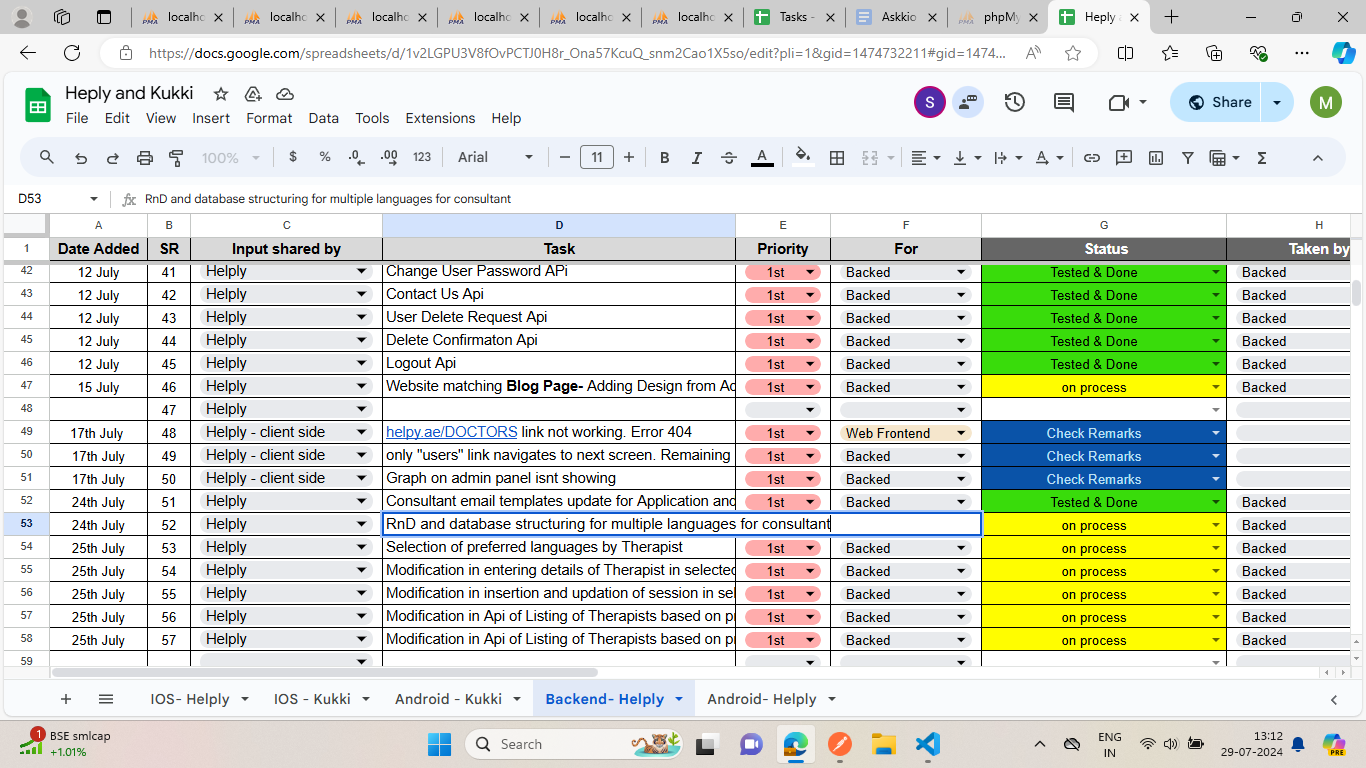Screen dimensions: 1366x768
Task: Open the helpy.ae/DOCTORS link
Action: click(452, 432)
